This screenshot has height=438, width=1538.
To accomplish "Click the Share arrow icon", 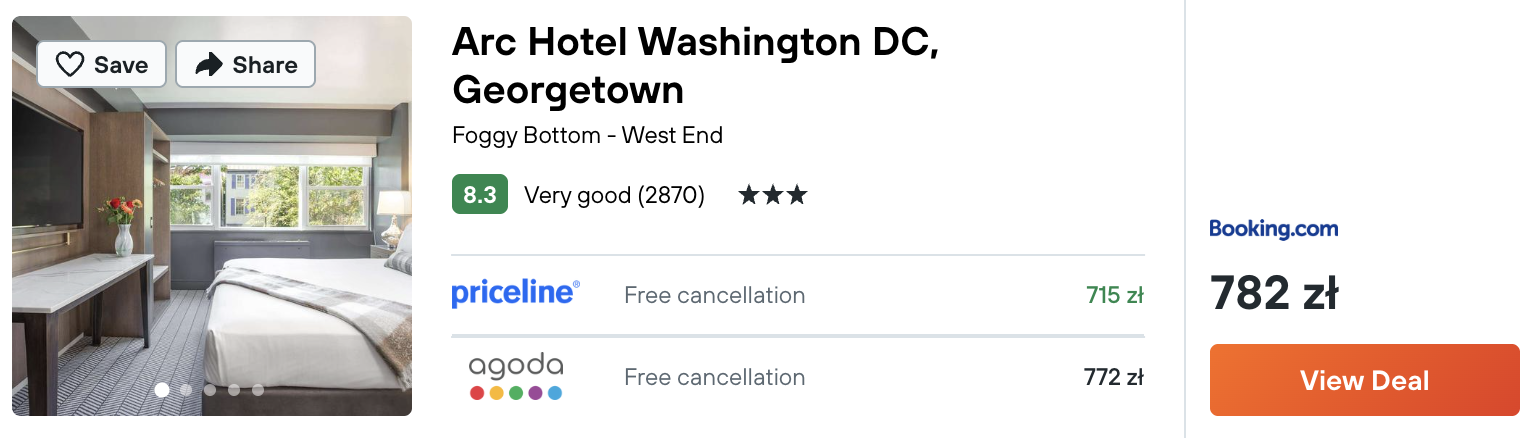I will (209, 65).
